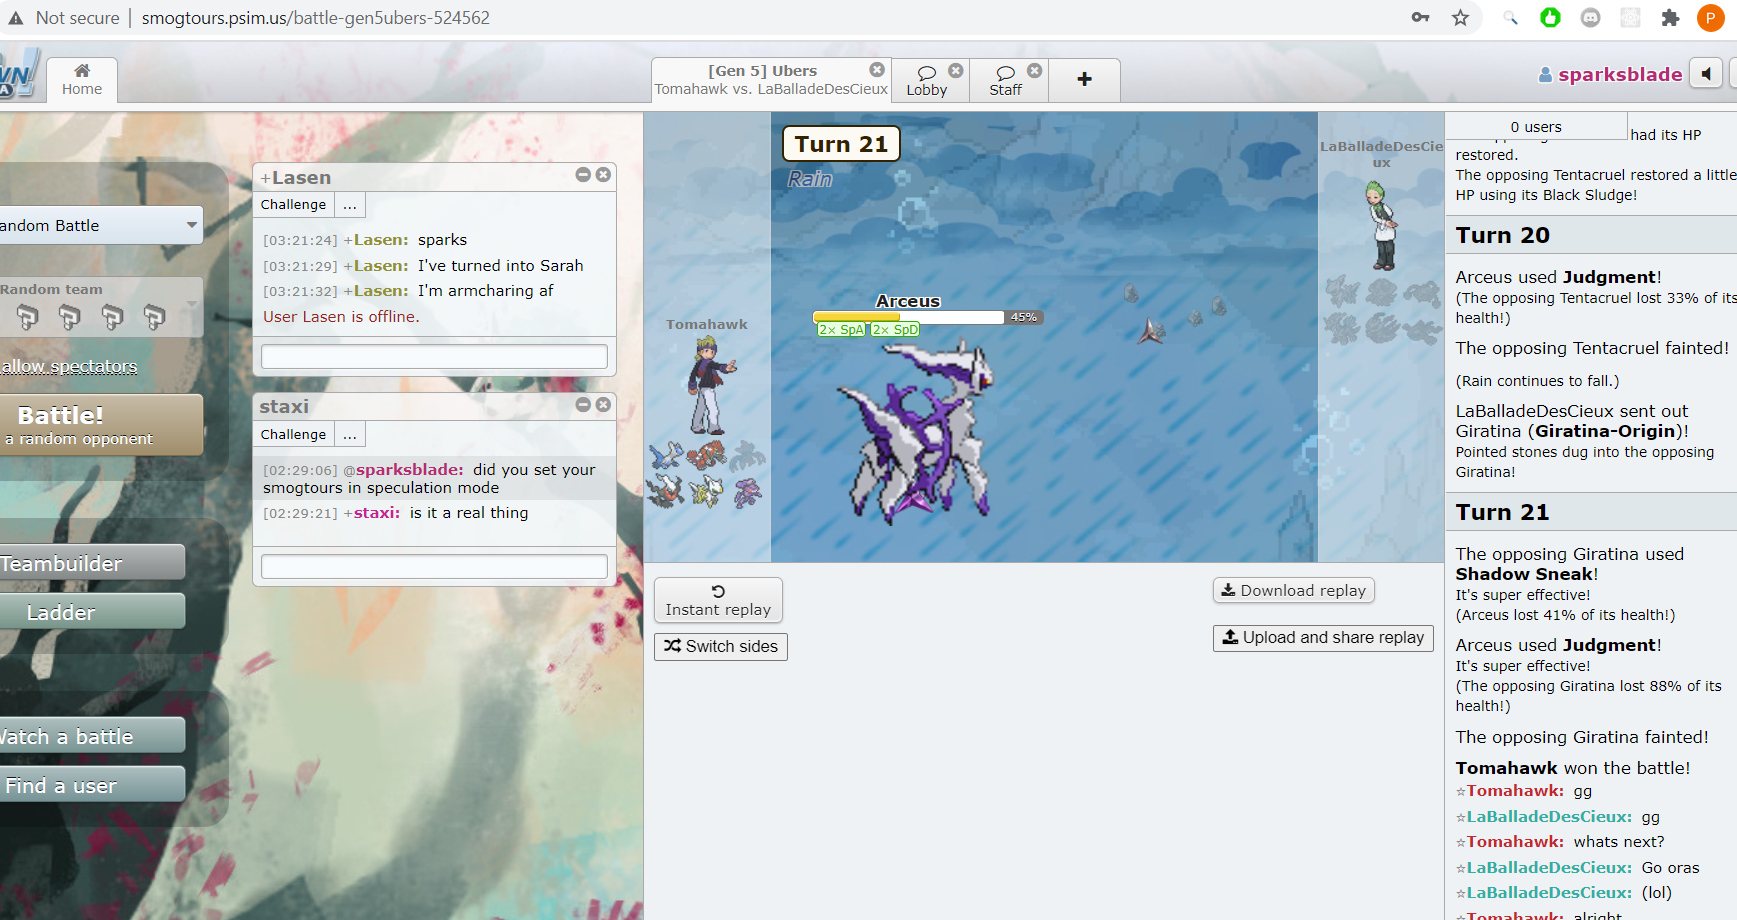Close the Lobby tab
Image resolution: width=1737 pixels, height=920 pixels.
[x=956, y=70]
